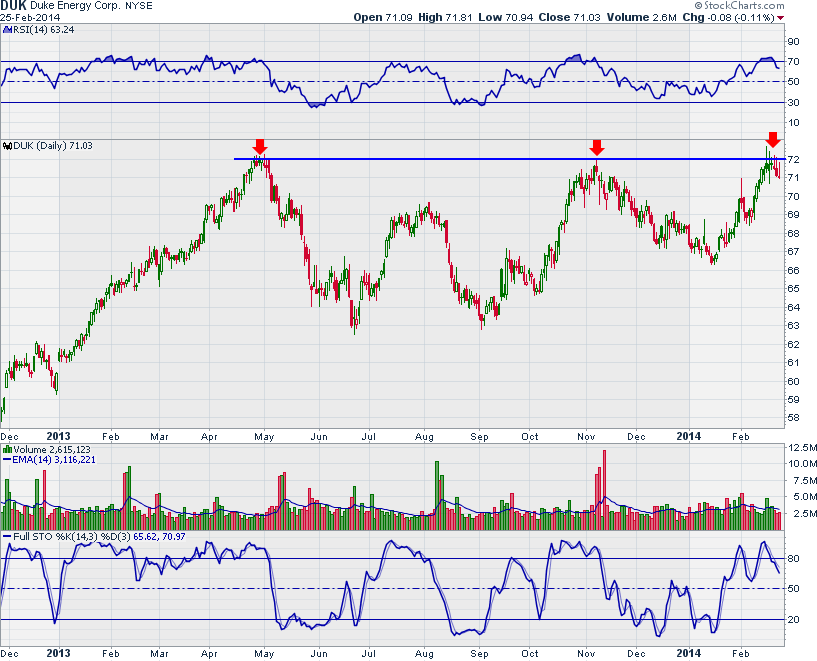Screen dimensions: 817x661
Task: Click the 65 price axis label
Action: pyautogui.click(x=793, y=289)
